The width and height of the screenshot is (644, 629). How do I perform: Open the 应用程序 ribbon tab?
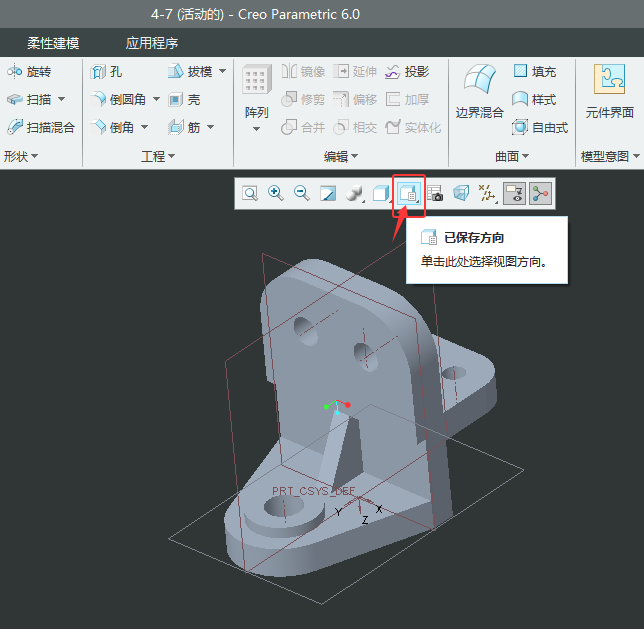click(152, 43)
